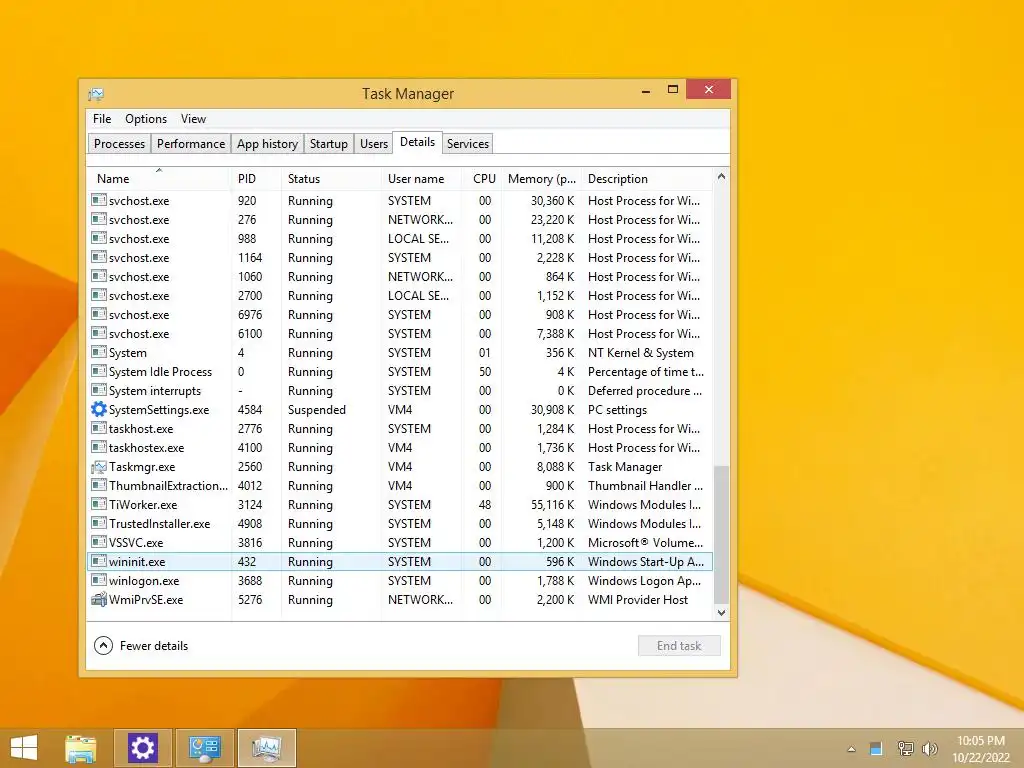Select the Details tab
Screen dimensions: 1024x768
coord(417,142)
